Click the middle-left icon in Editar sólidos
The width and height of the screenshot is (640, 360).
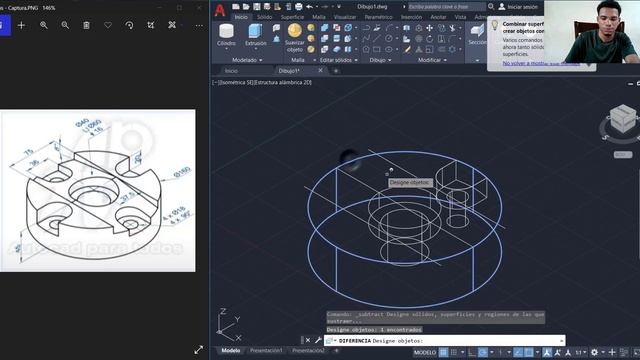[324, 39]
